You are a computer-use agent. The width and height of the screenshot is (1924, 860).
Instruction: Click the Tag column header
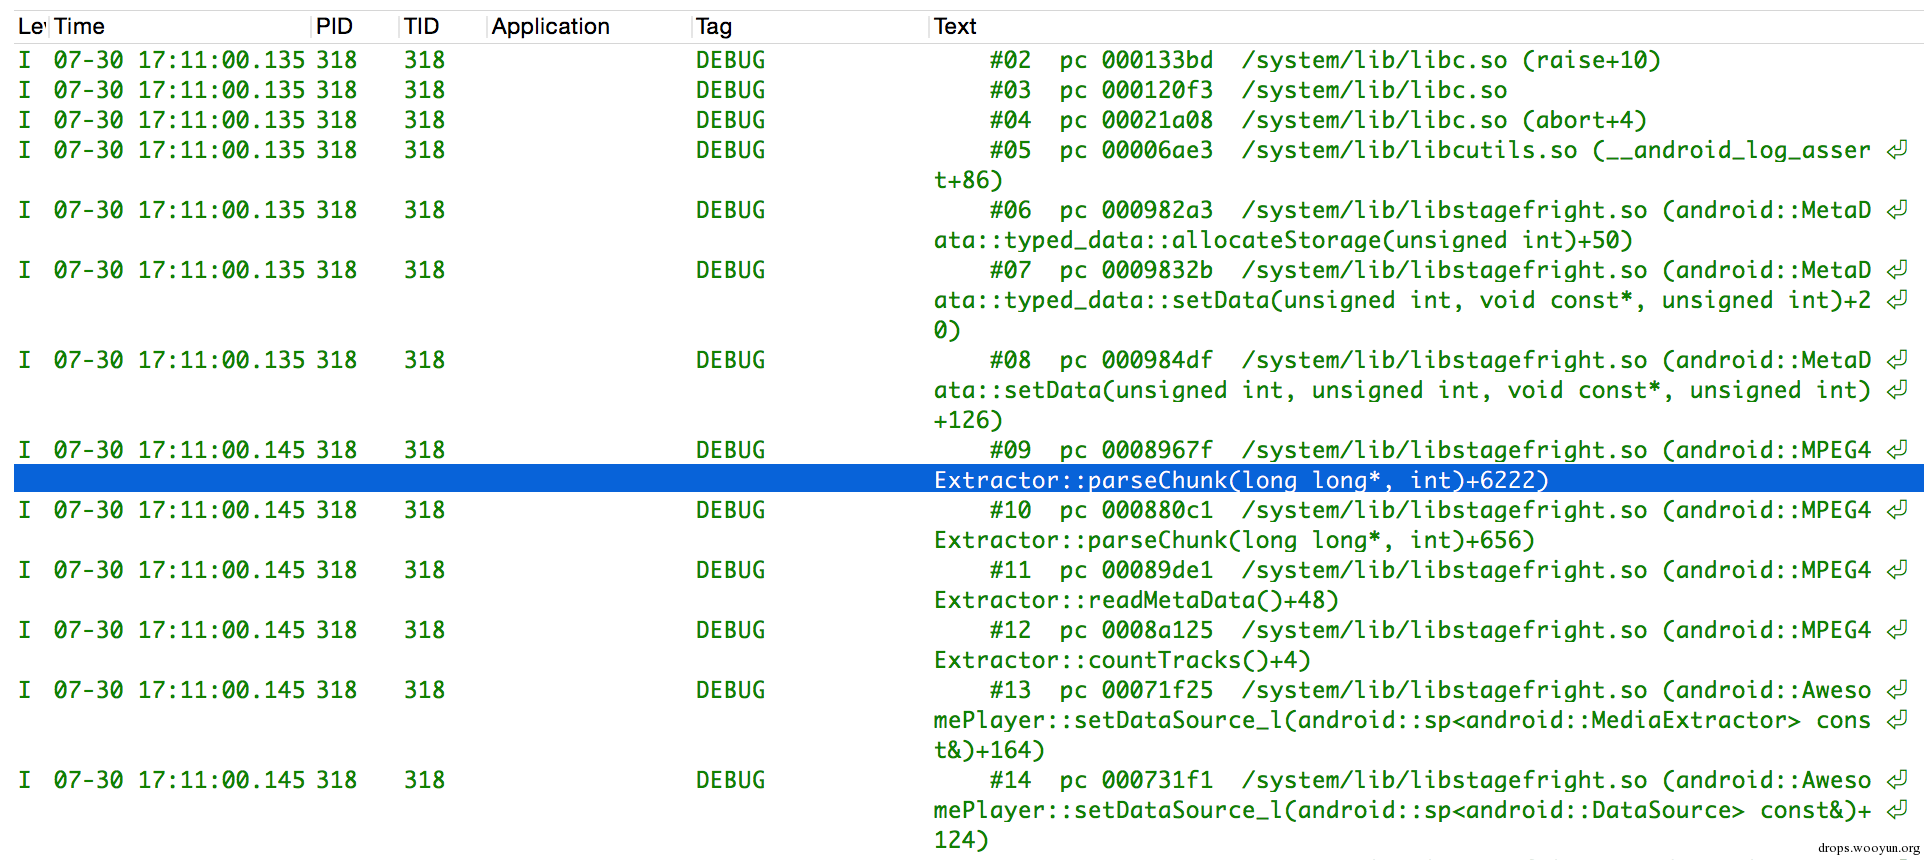click(x=809, y=27)
